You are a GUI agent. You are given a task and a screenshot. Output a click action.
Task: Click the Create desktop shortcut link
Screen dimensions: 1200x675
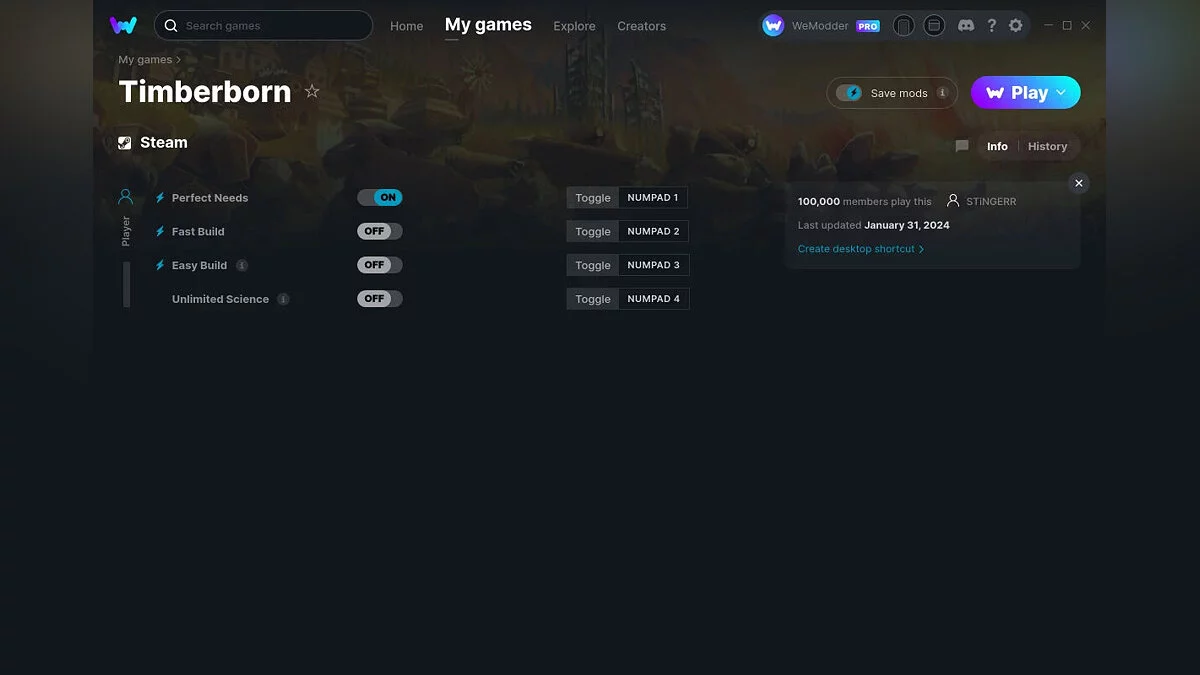855,248
